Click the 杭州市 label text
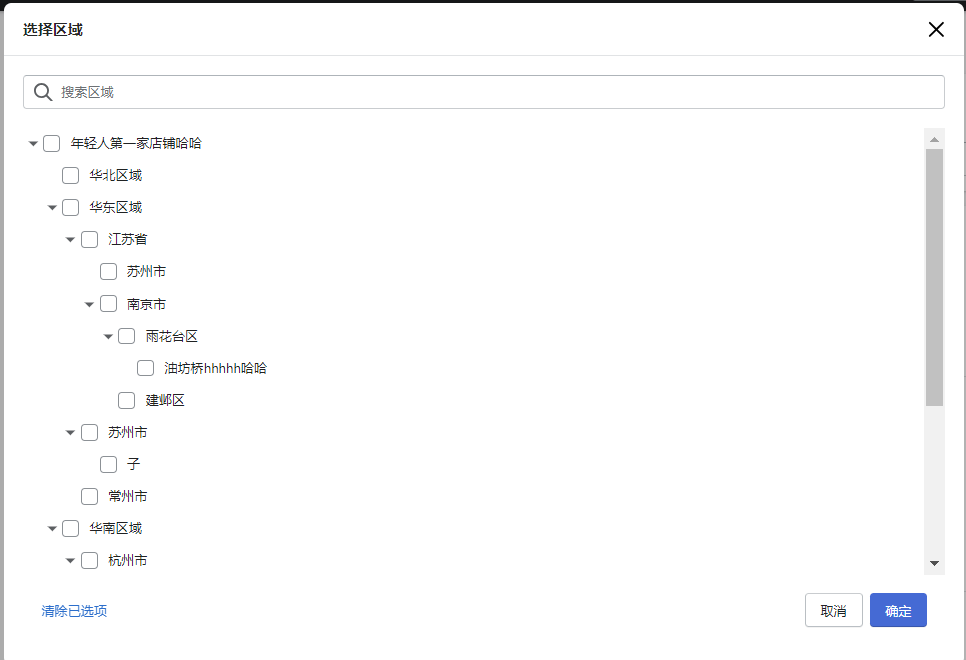 coord(128,561)
